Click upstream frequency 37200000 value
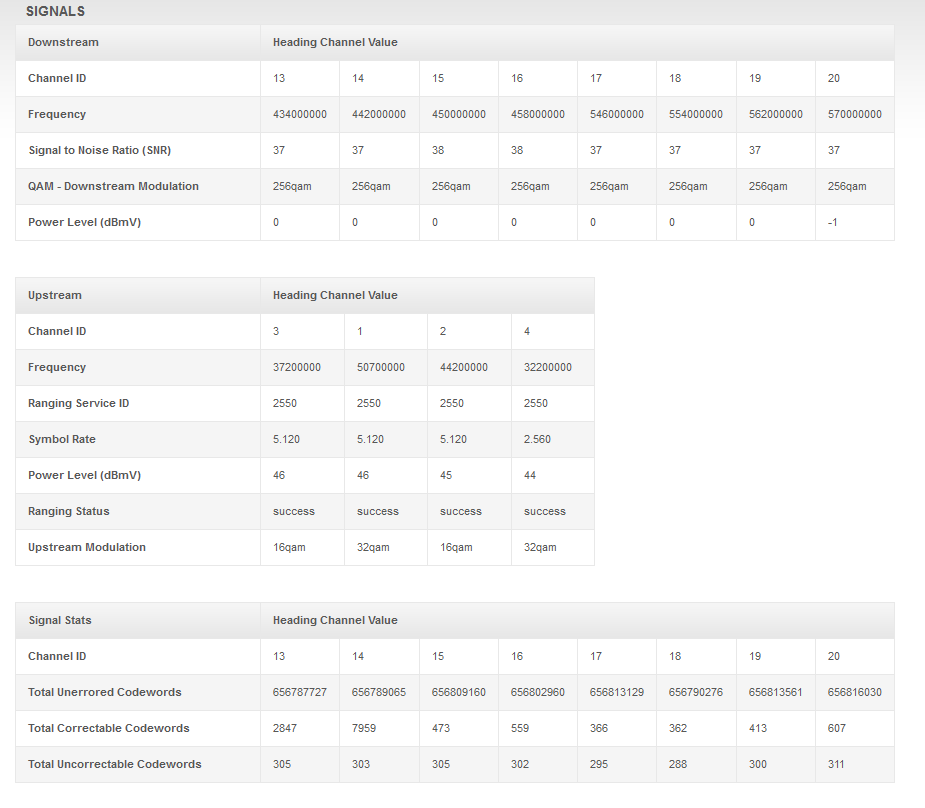925x808 pixels. tap(297, 367)
